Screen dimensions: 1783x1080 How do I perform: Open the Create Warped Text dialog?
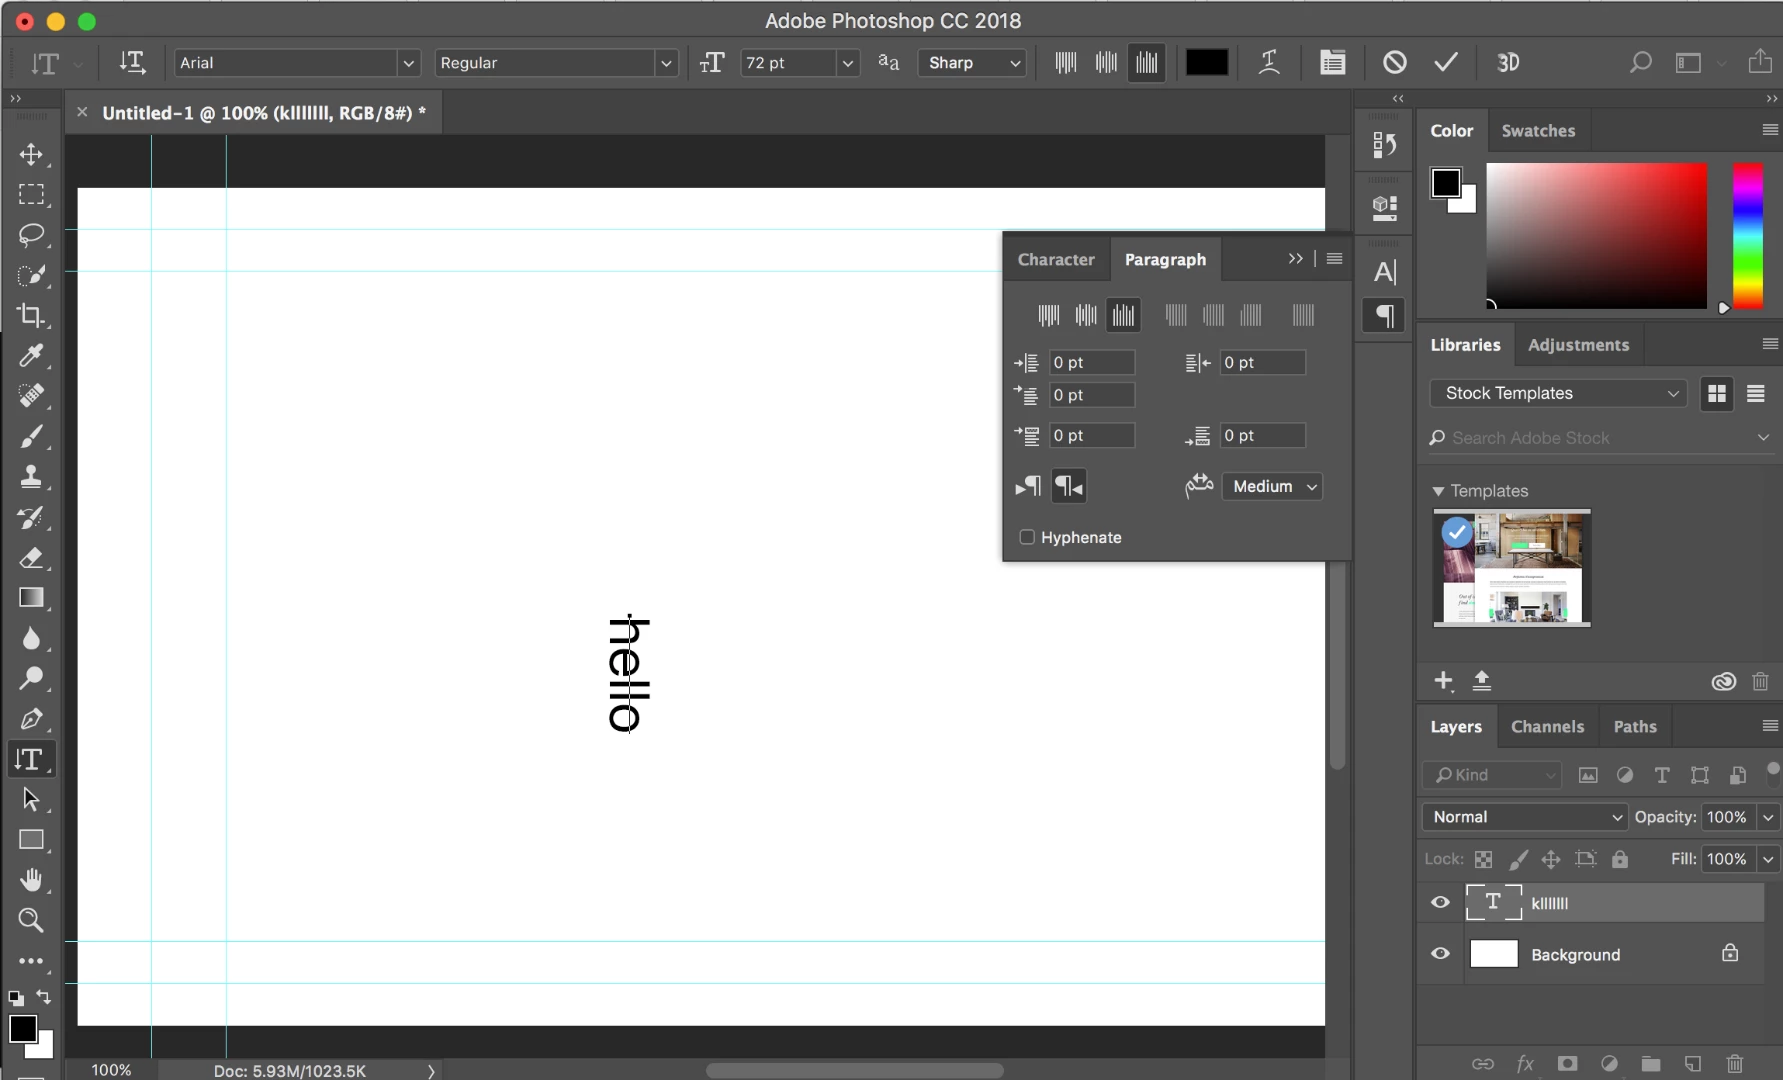[1269, 63]
